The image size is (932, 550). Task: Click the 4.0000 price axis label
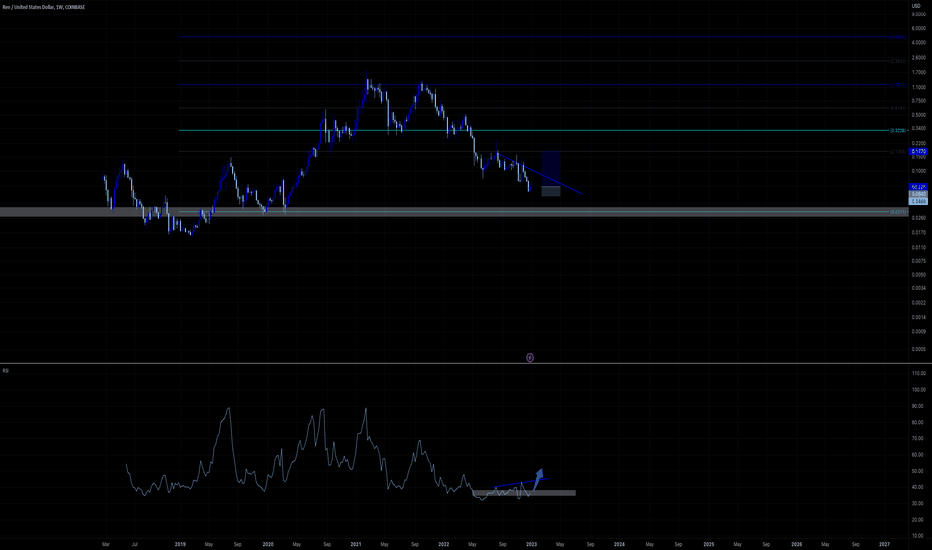[918, 43]
